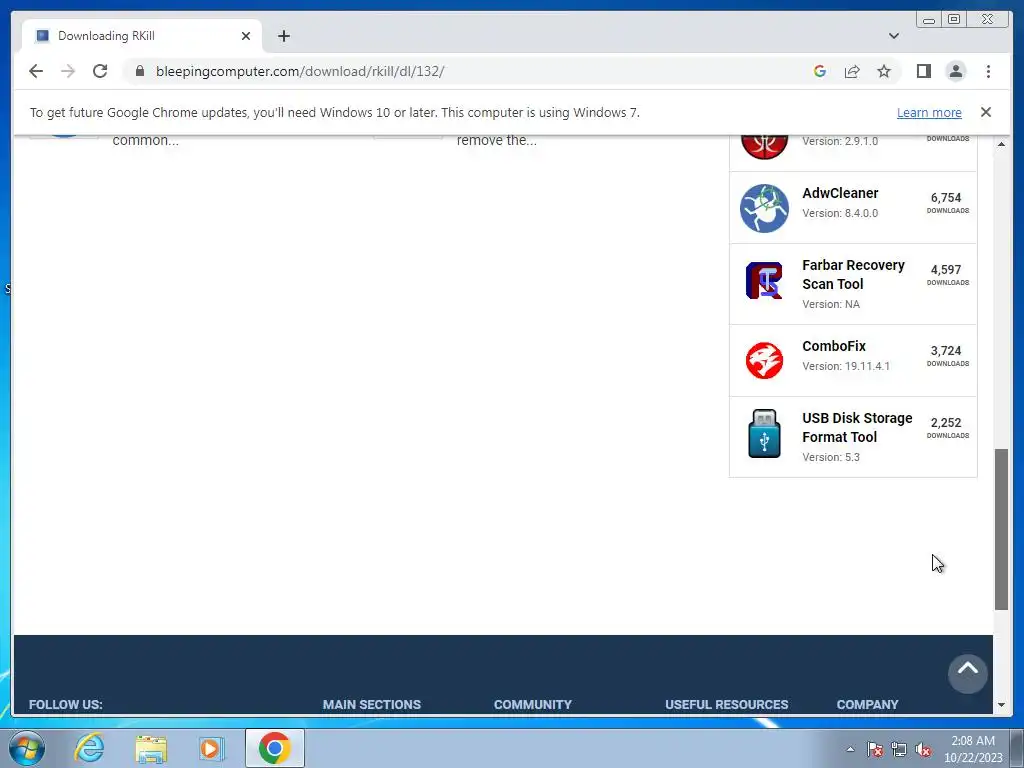Expand the tab search dropdown arrow
The image size is (1024, 768).
click(894, 36)
